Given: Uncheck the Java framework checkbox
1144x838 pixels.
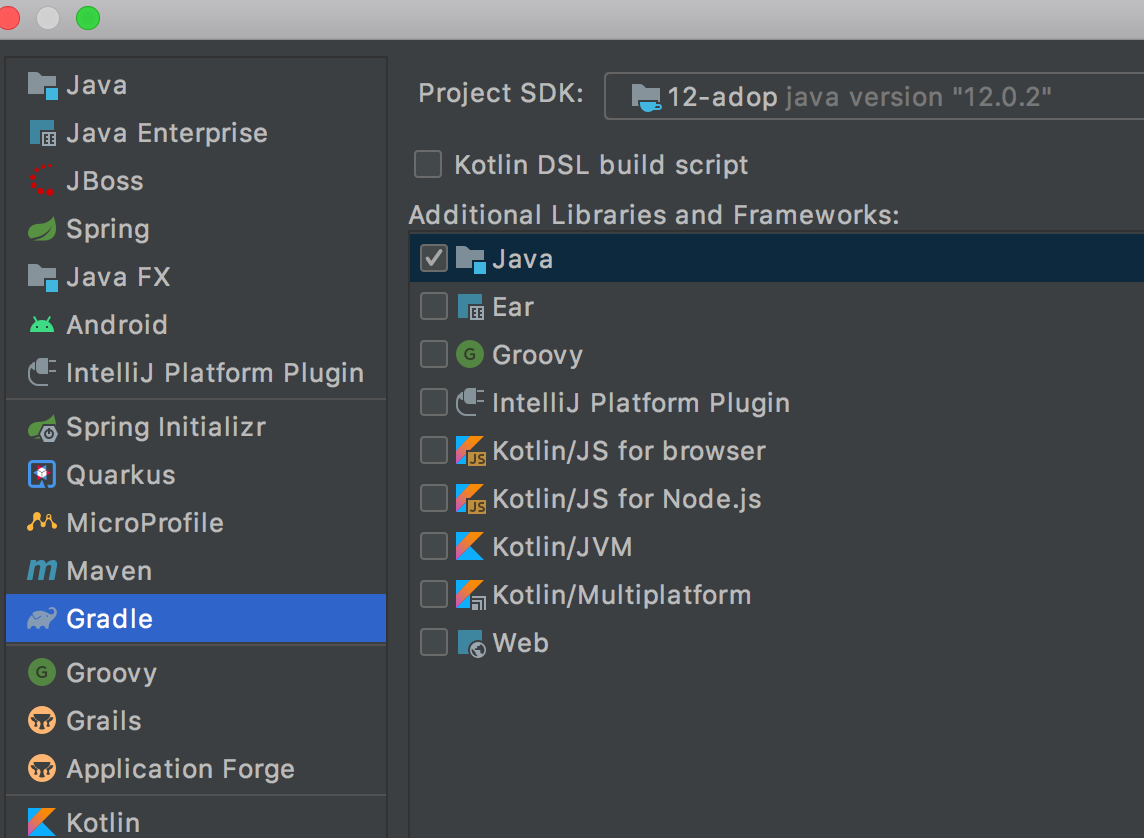Looking at the screenshot, I should [434, 258].
